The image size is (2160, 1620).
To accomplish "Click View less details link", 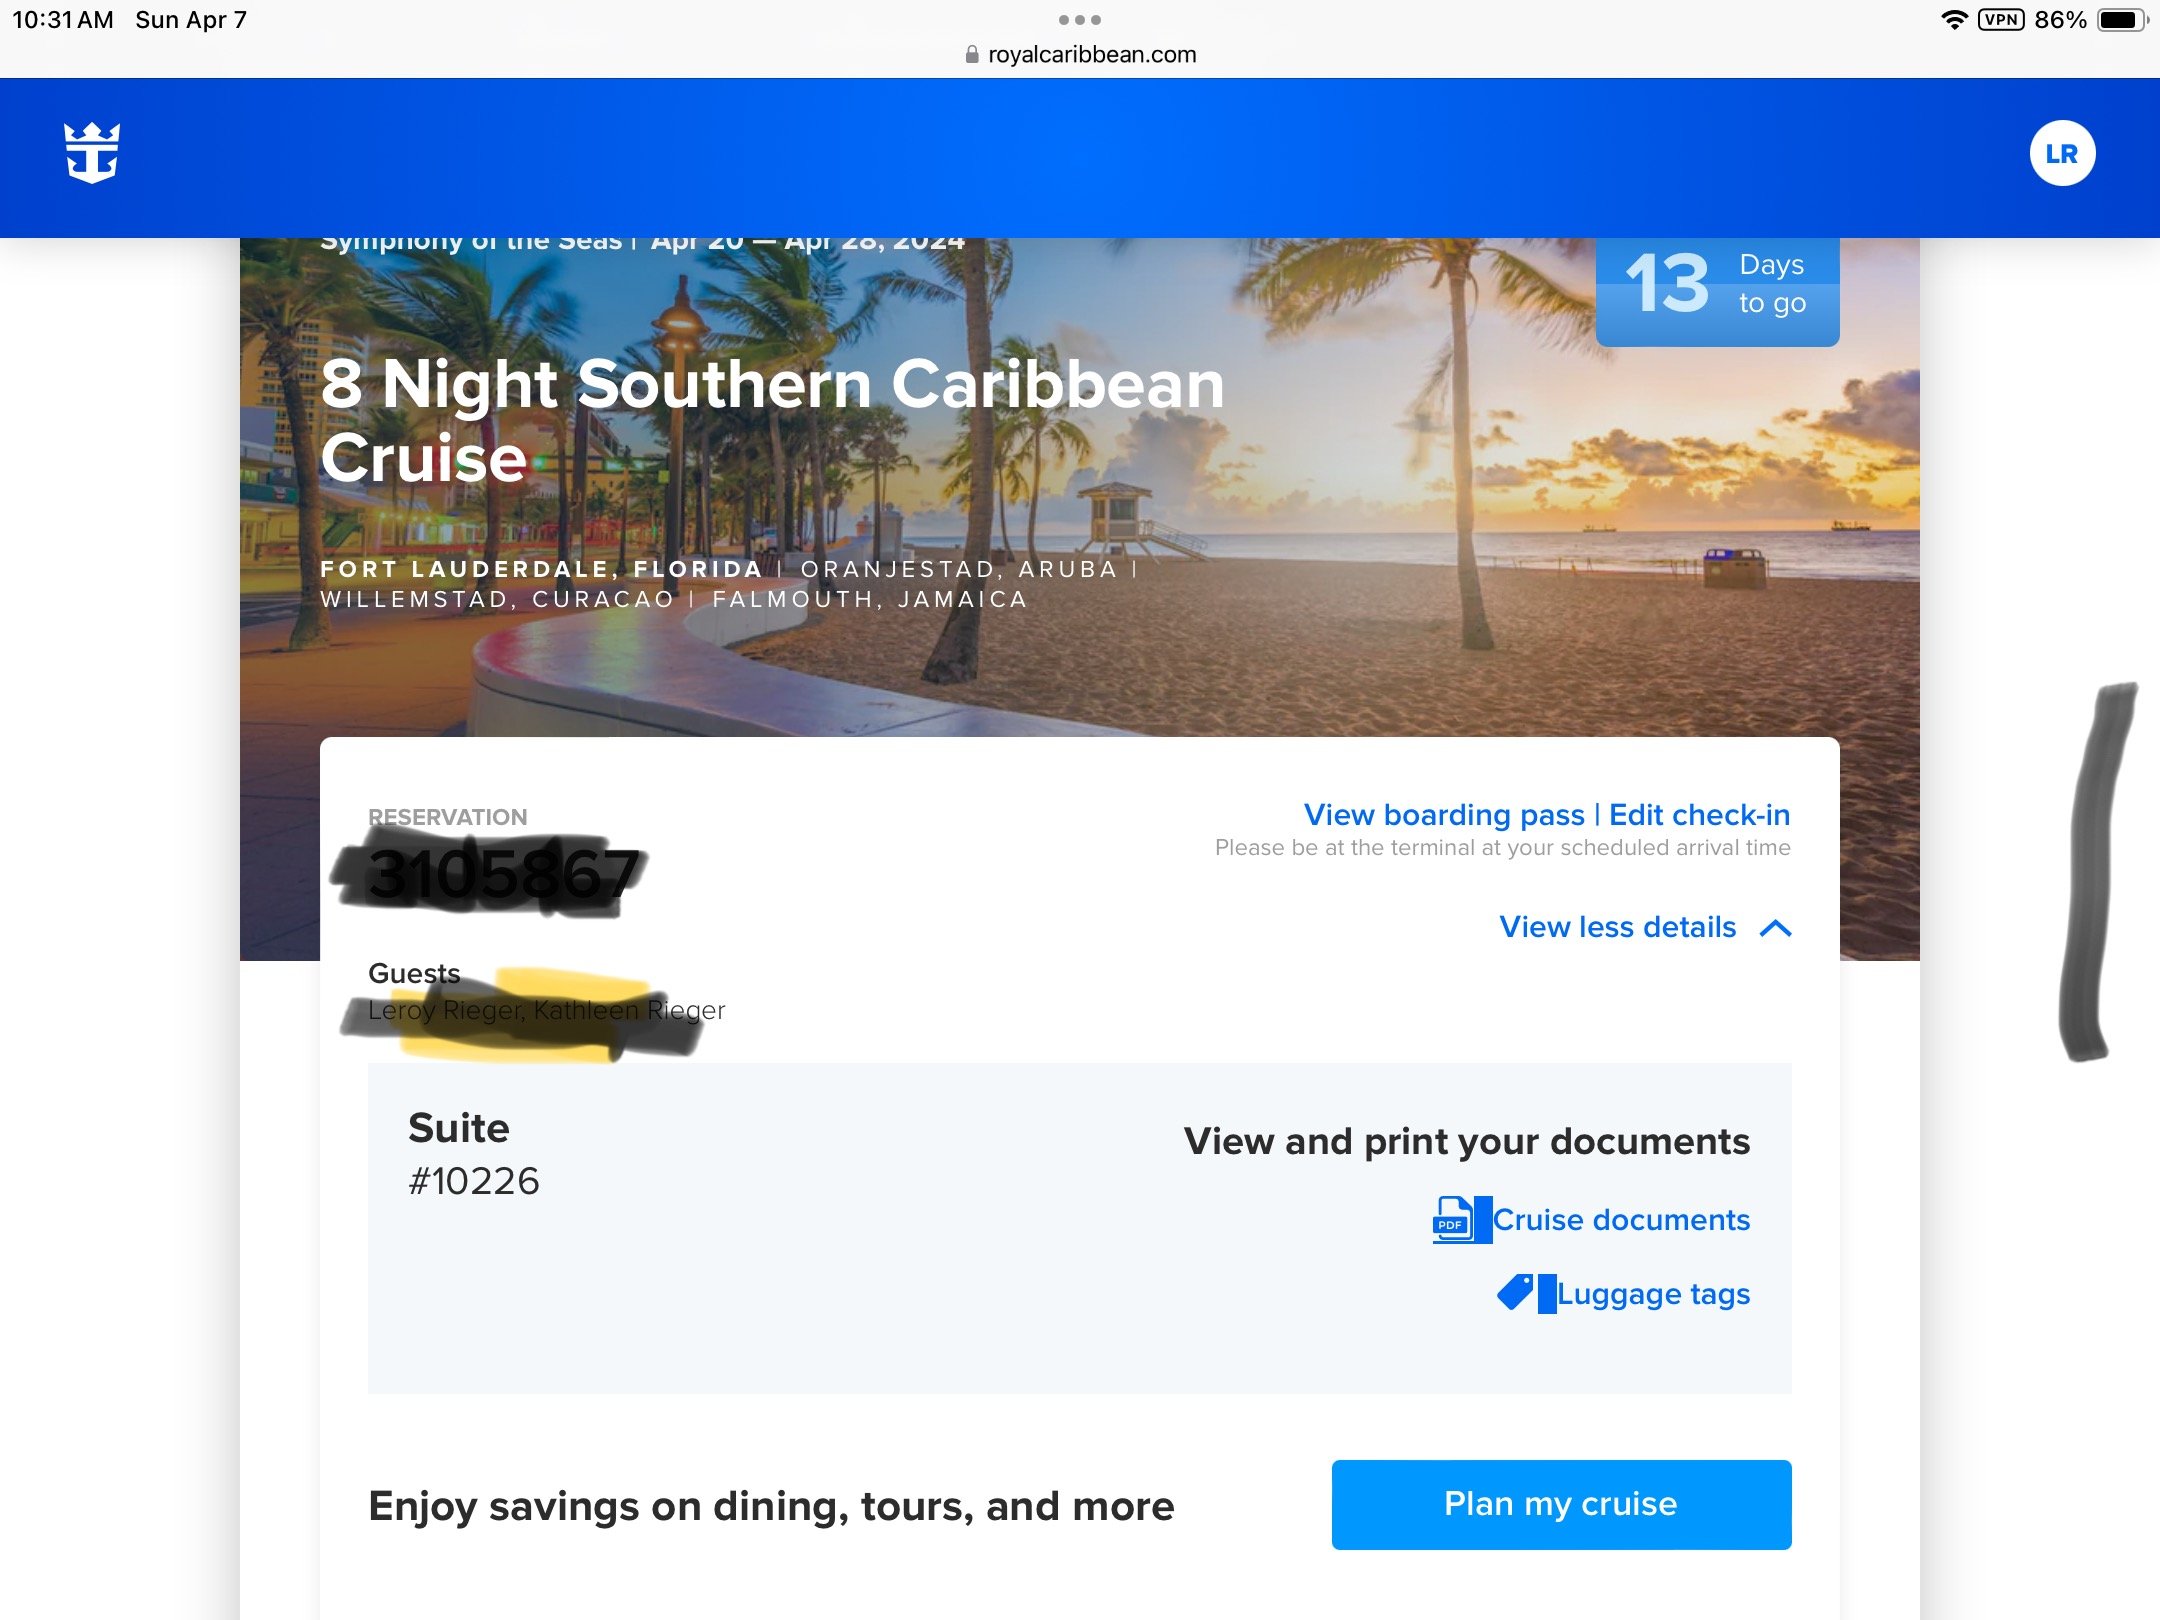I will point(1617,927).
